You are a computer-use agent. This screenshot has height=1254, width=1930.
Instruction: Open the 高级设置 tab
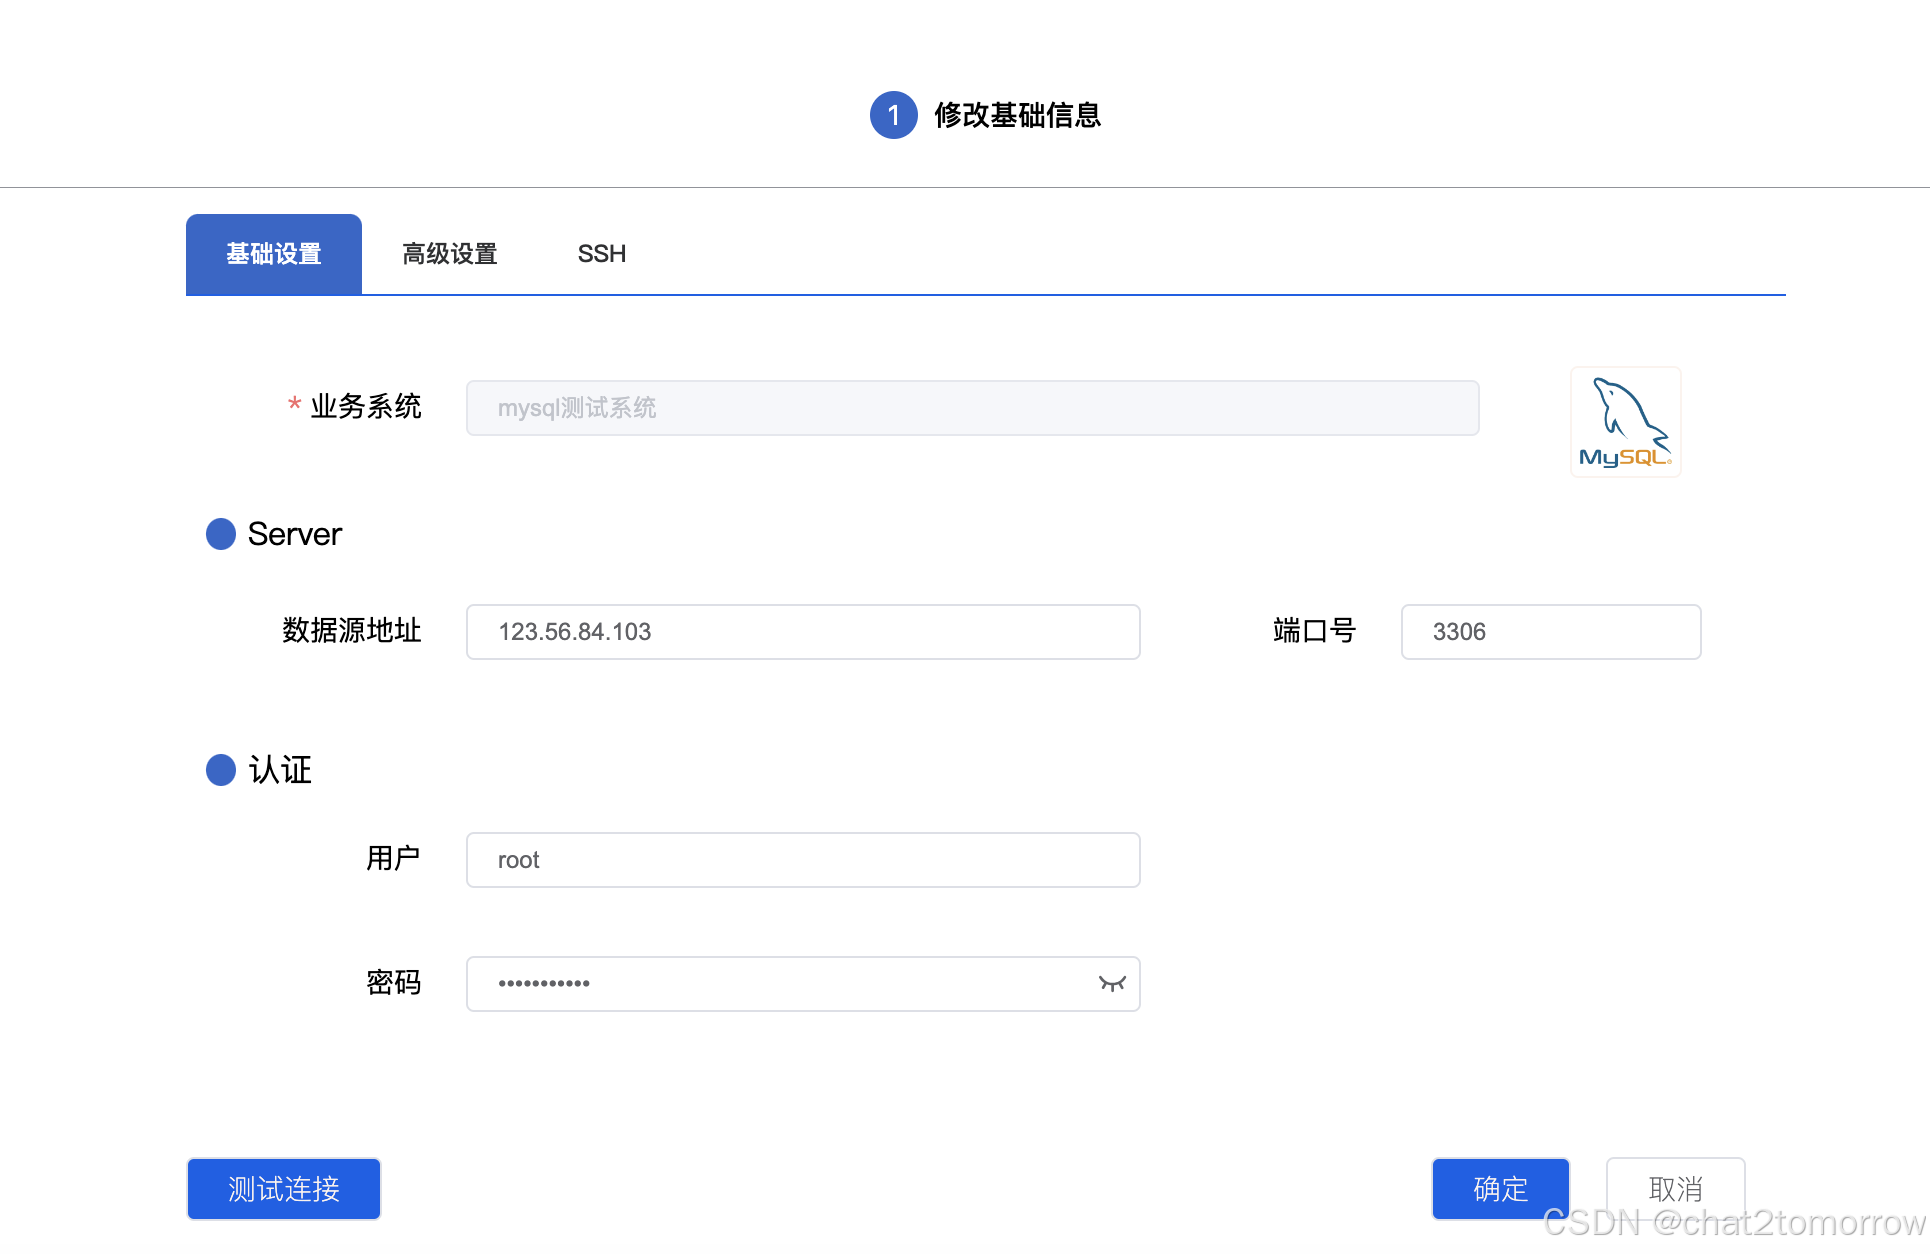point(450,254)
